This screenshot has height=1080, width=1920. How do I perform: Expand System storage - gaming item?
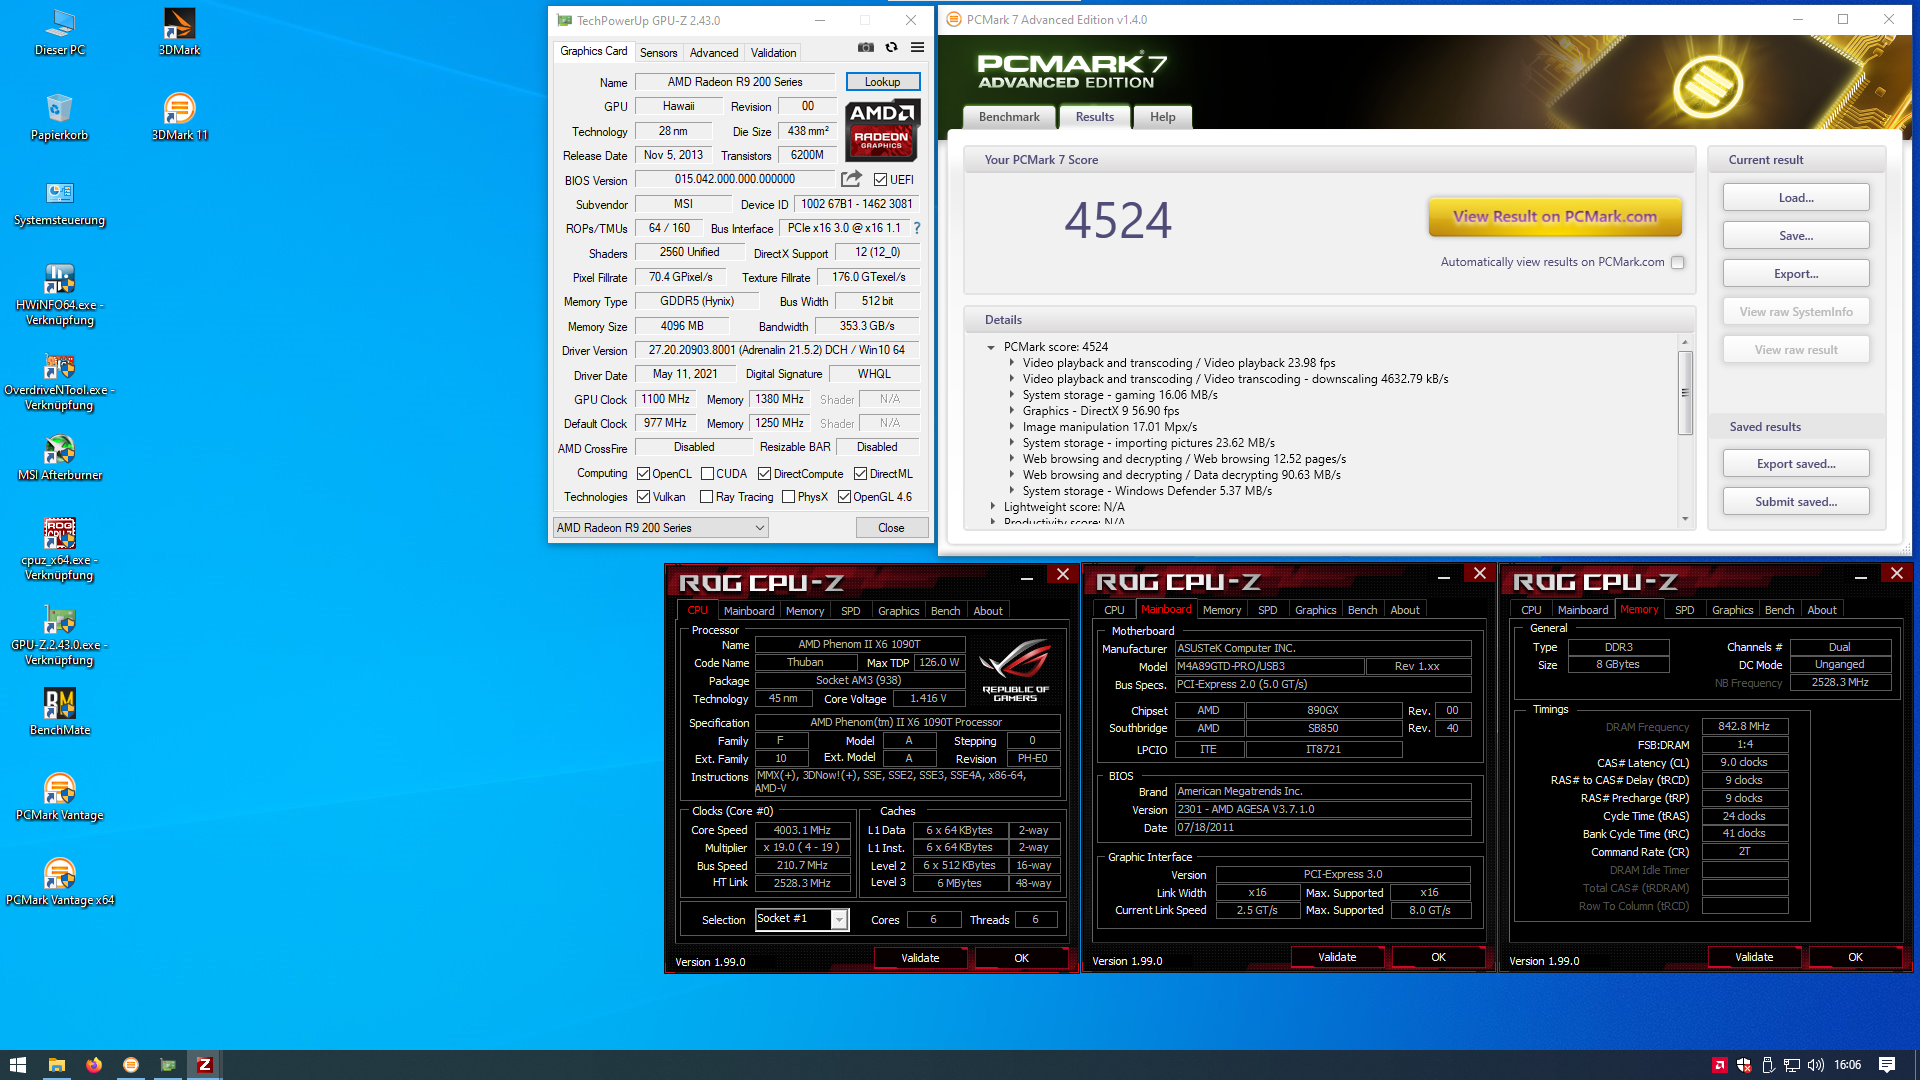pos(1011,395)
